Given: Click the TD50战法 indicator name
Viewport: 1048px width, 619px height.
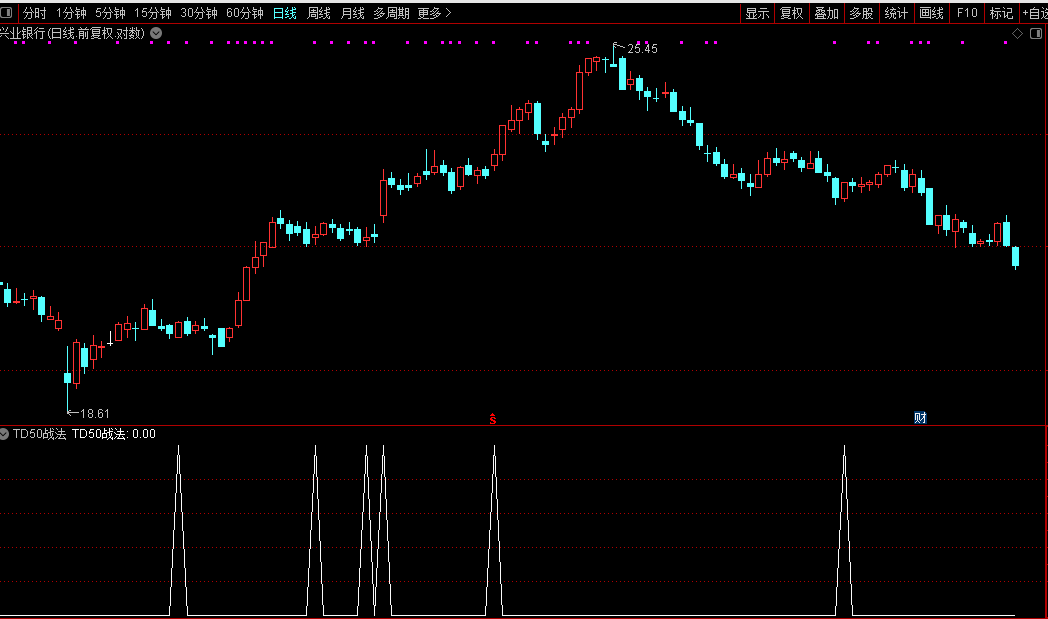Looking at the screenshot, I should (x=39, y=434).
